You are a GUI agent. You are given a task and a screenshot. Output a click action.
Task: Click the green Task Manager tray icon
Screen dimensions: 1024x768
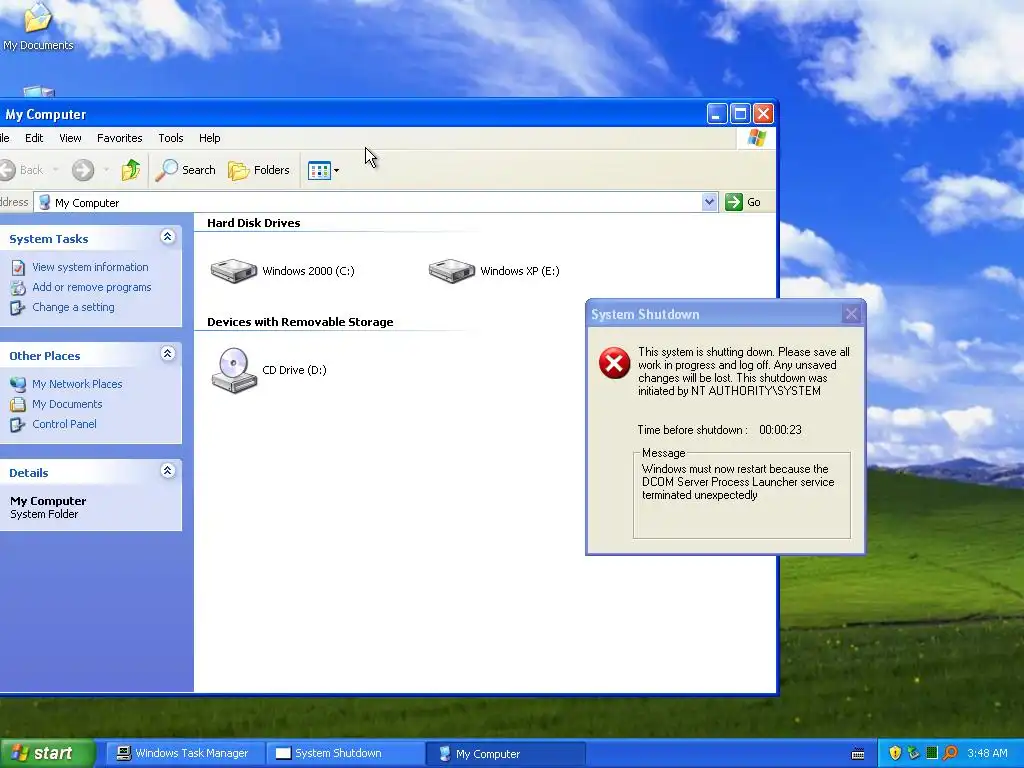[932, 754]
